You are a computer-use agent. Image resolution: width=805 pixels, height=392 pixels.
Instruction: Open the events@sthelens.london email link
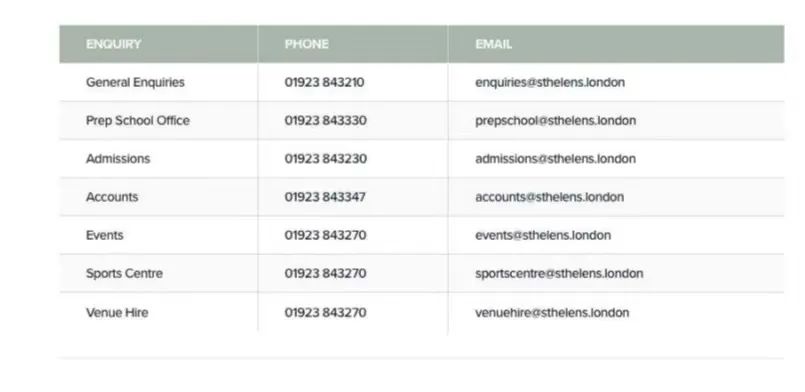coord(543,236)
